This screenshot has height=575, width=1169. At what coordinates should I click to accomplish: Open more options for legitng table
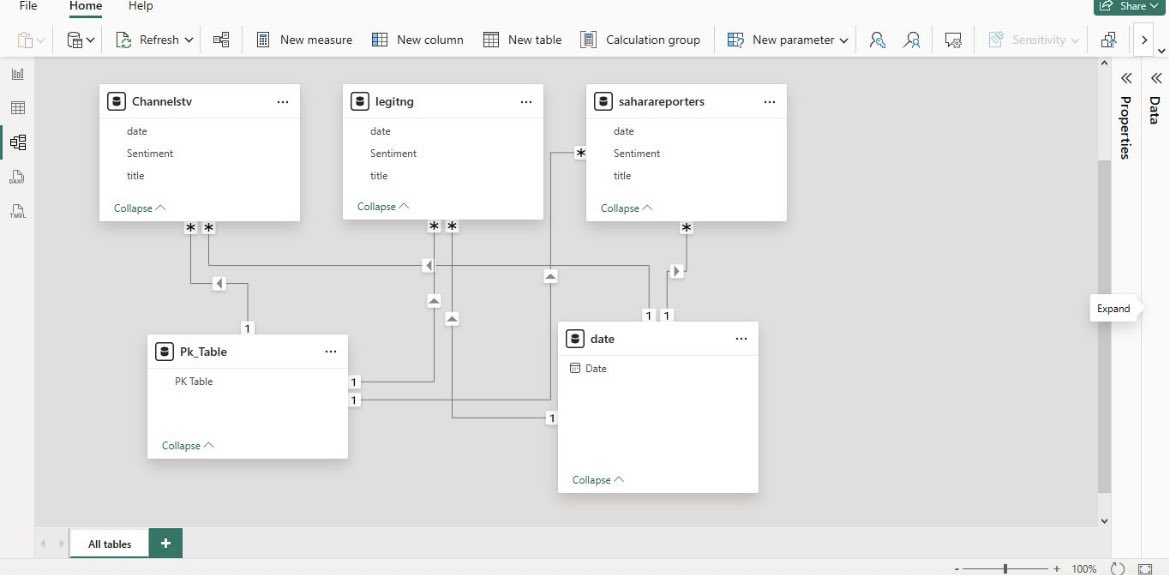[x=526, y=102]
